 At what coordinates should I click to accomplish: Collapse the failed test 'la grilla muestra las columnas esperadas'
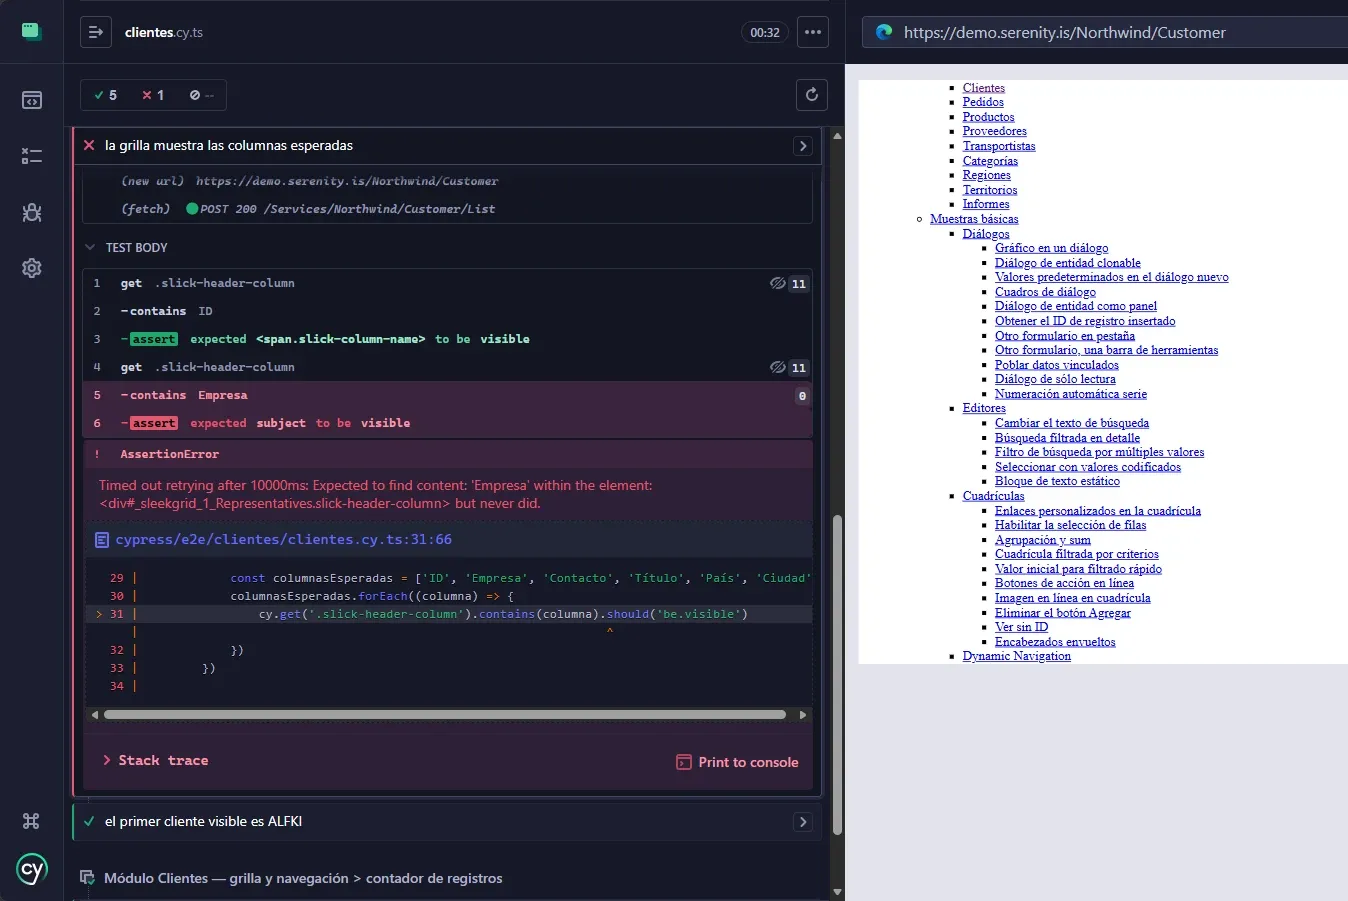229,145
